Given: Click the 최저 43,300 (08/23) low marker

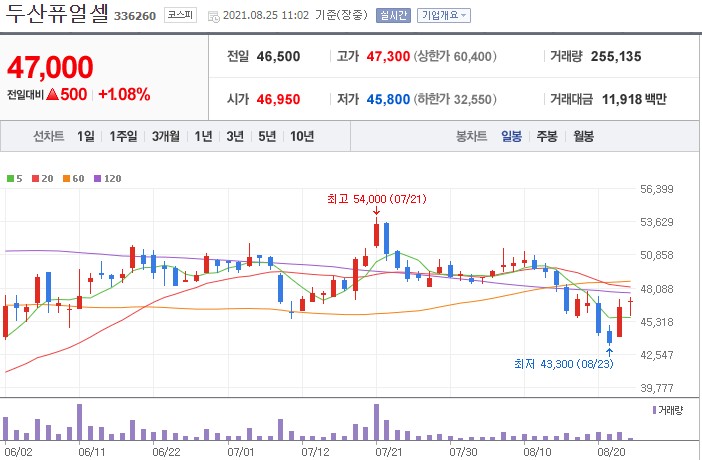Looking at the screenshot, I should click(x=563, y=364).
